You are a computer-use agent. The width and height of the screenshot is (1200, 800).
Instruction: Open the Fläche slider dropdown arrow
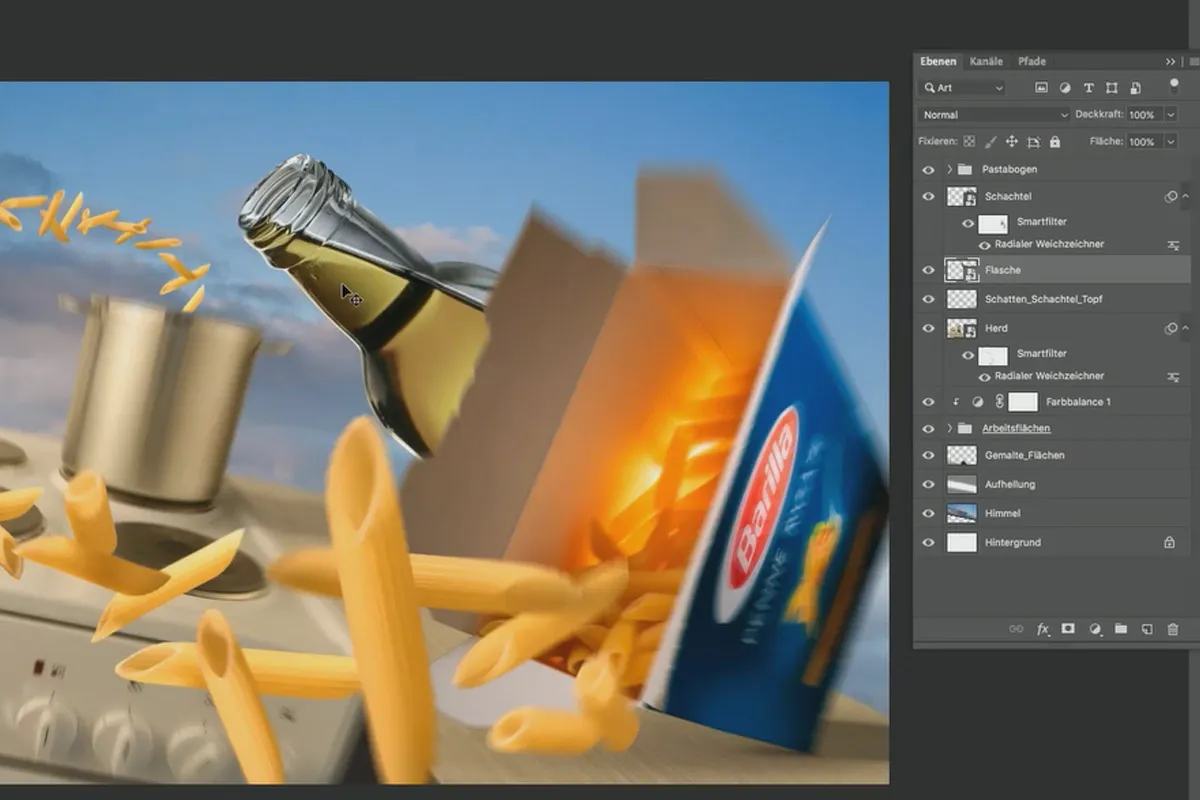pyautogui.click(x=1171, y=142)
